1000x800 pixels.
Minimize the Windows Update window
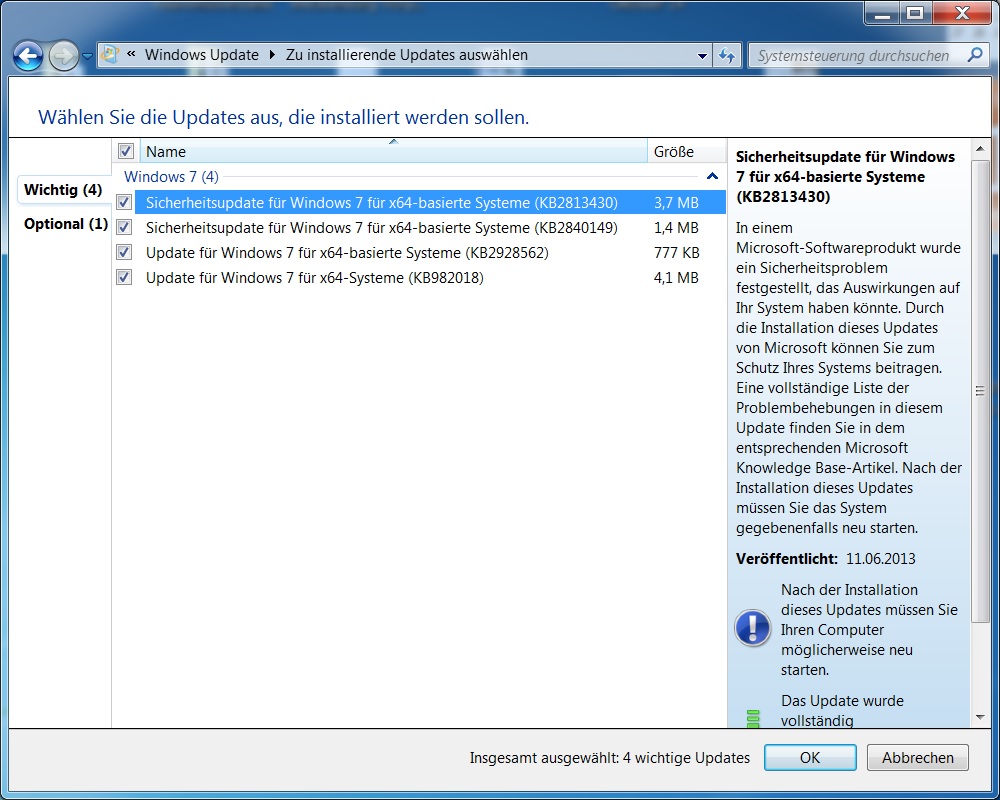[x=883, y=13]
